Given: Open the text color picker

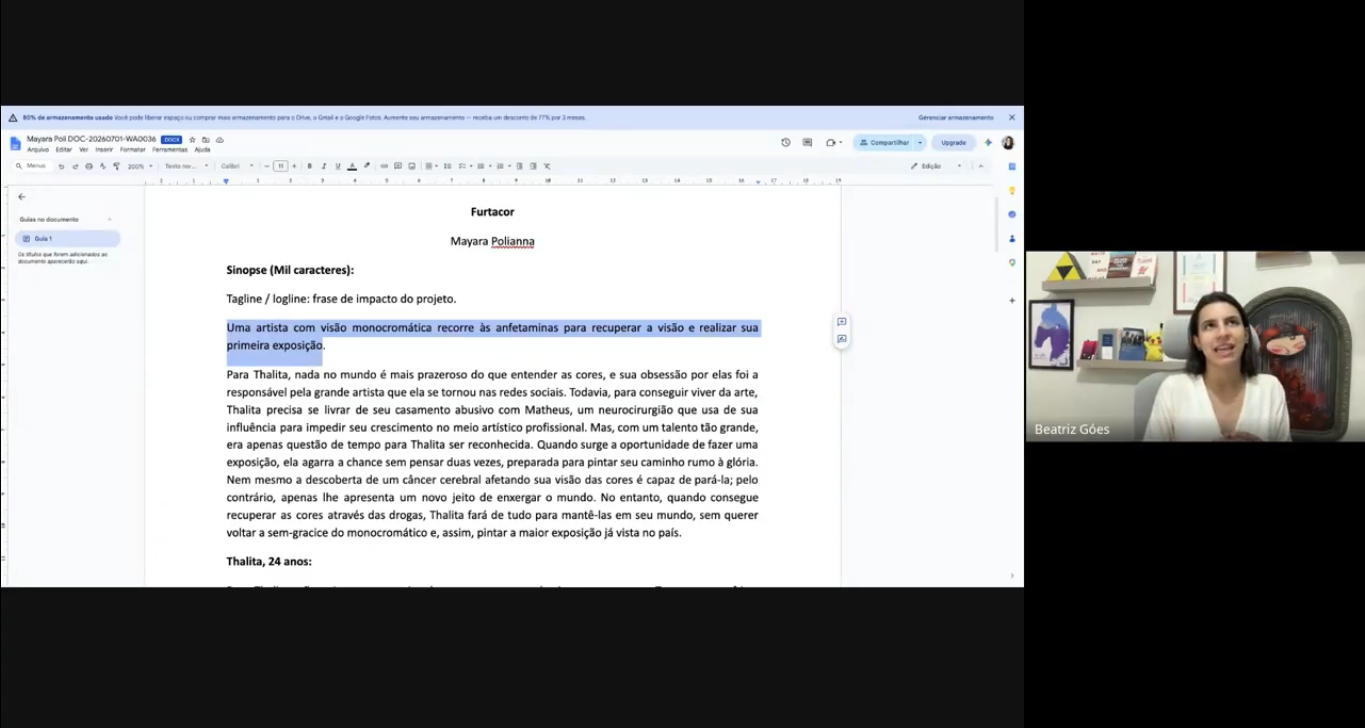Looking at the screenshot, I should coord(352,166).
